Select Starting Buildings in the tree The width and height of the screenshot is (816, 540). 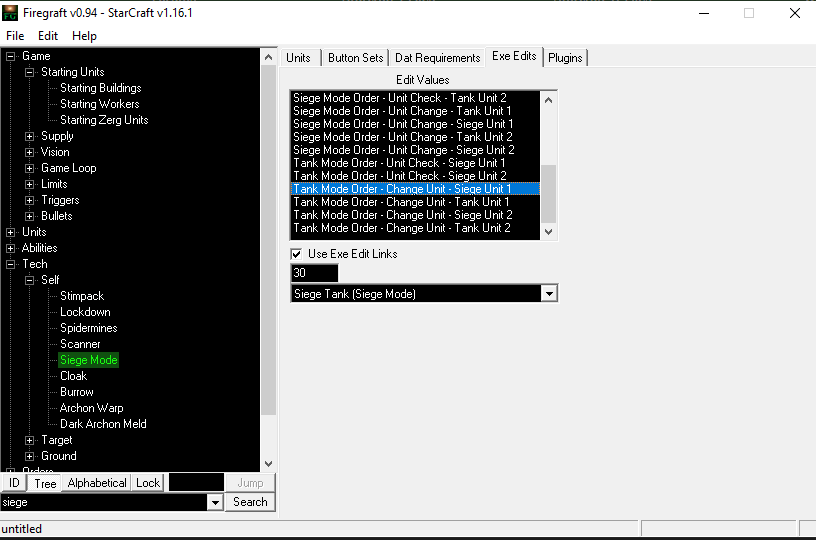click(100, 88)
